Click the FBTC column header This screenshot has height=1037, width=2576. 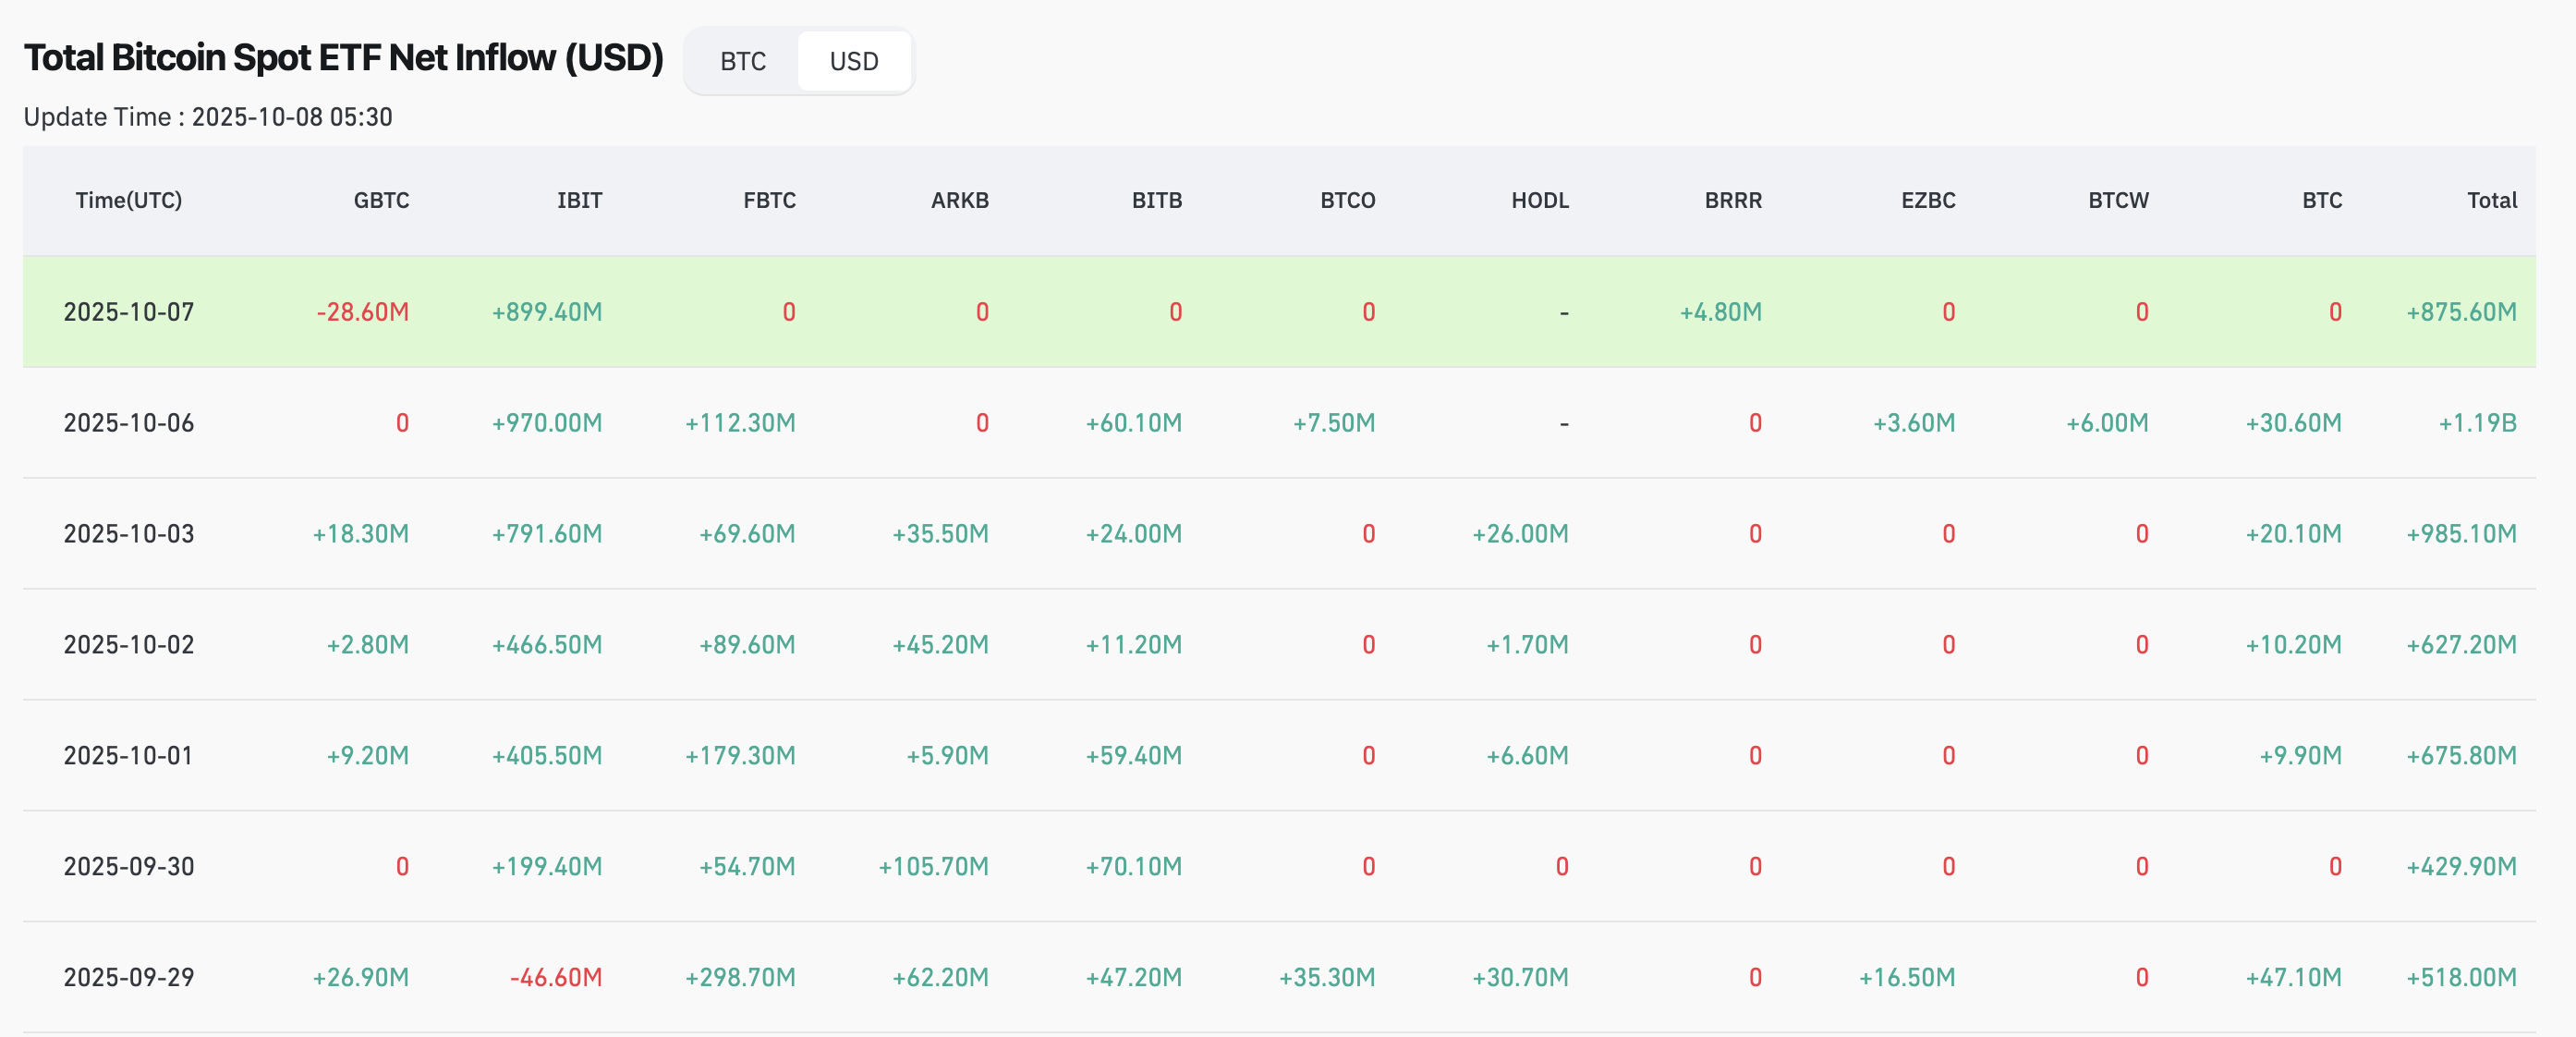click(769, 200)
